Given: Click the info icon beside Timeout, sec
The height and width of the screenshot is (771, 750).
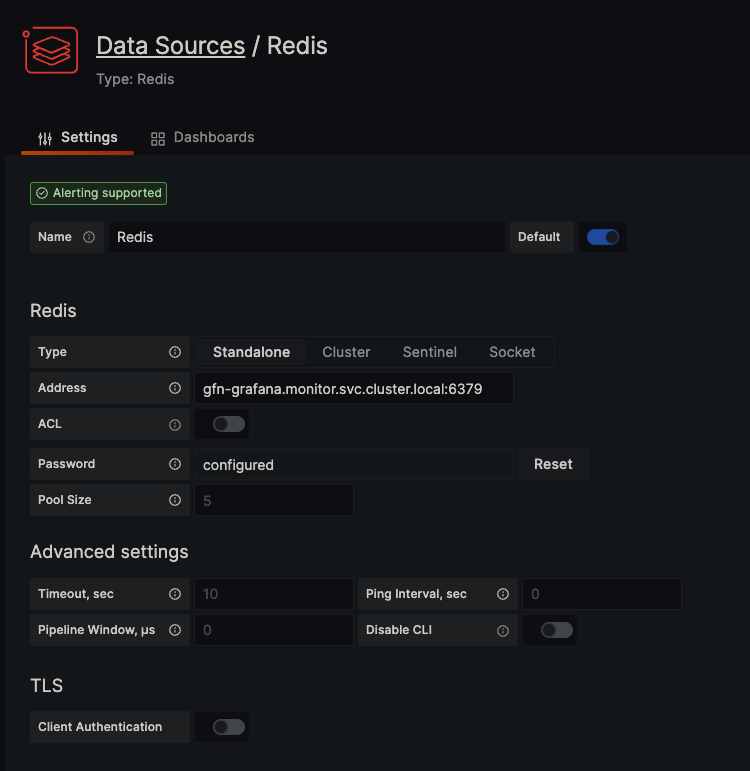Looking at the screenshot, I should click(x=175, y=594).
